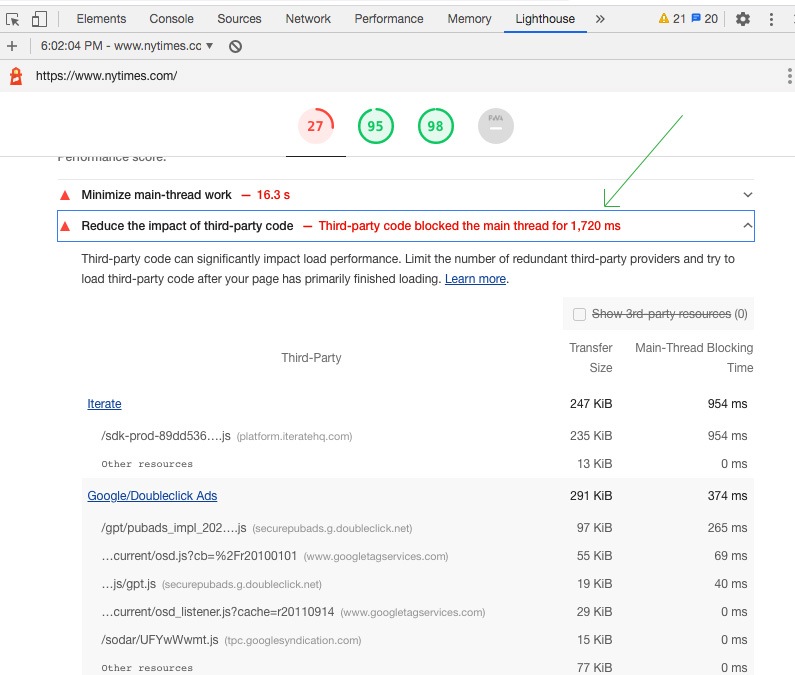
Task: Open the report tools menu at URL bar right
Action: coord(789,76)
